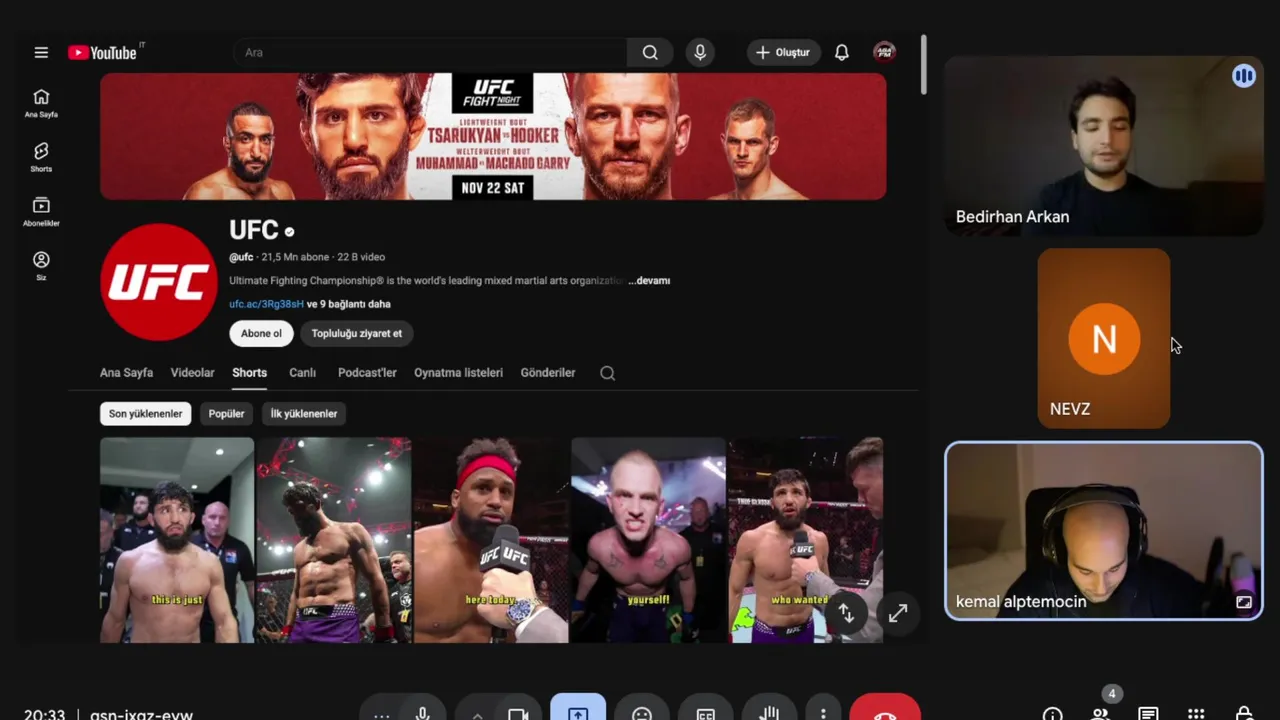This screenshot has height=720, width=1280.
Task: Stop presenting with share screen button
Action: (578, 709)
